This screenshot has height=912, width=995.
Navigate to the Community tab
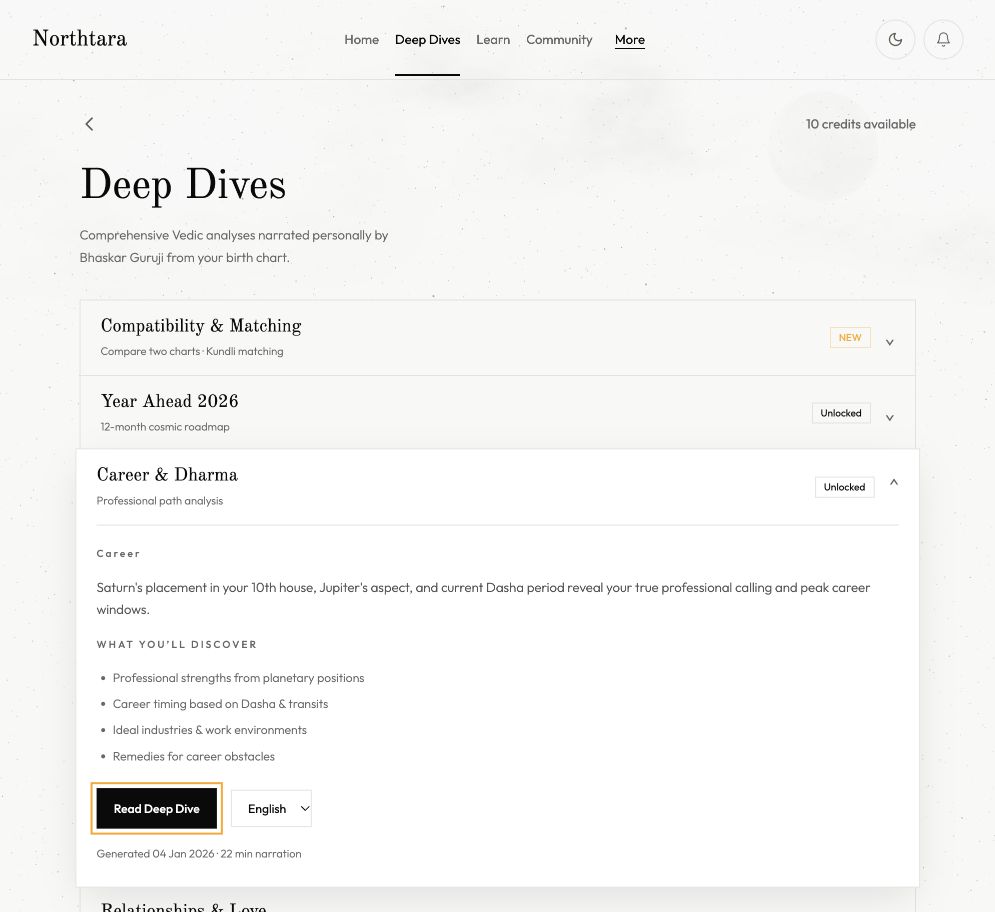click(559, 39)
